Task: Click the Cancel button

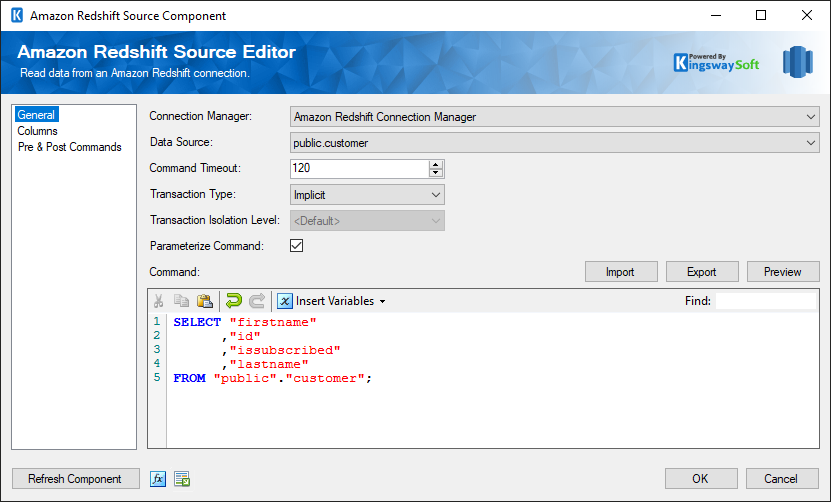Action: point(782,479)
